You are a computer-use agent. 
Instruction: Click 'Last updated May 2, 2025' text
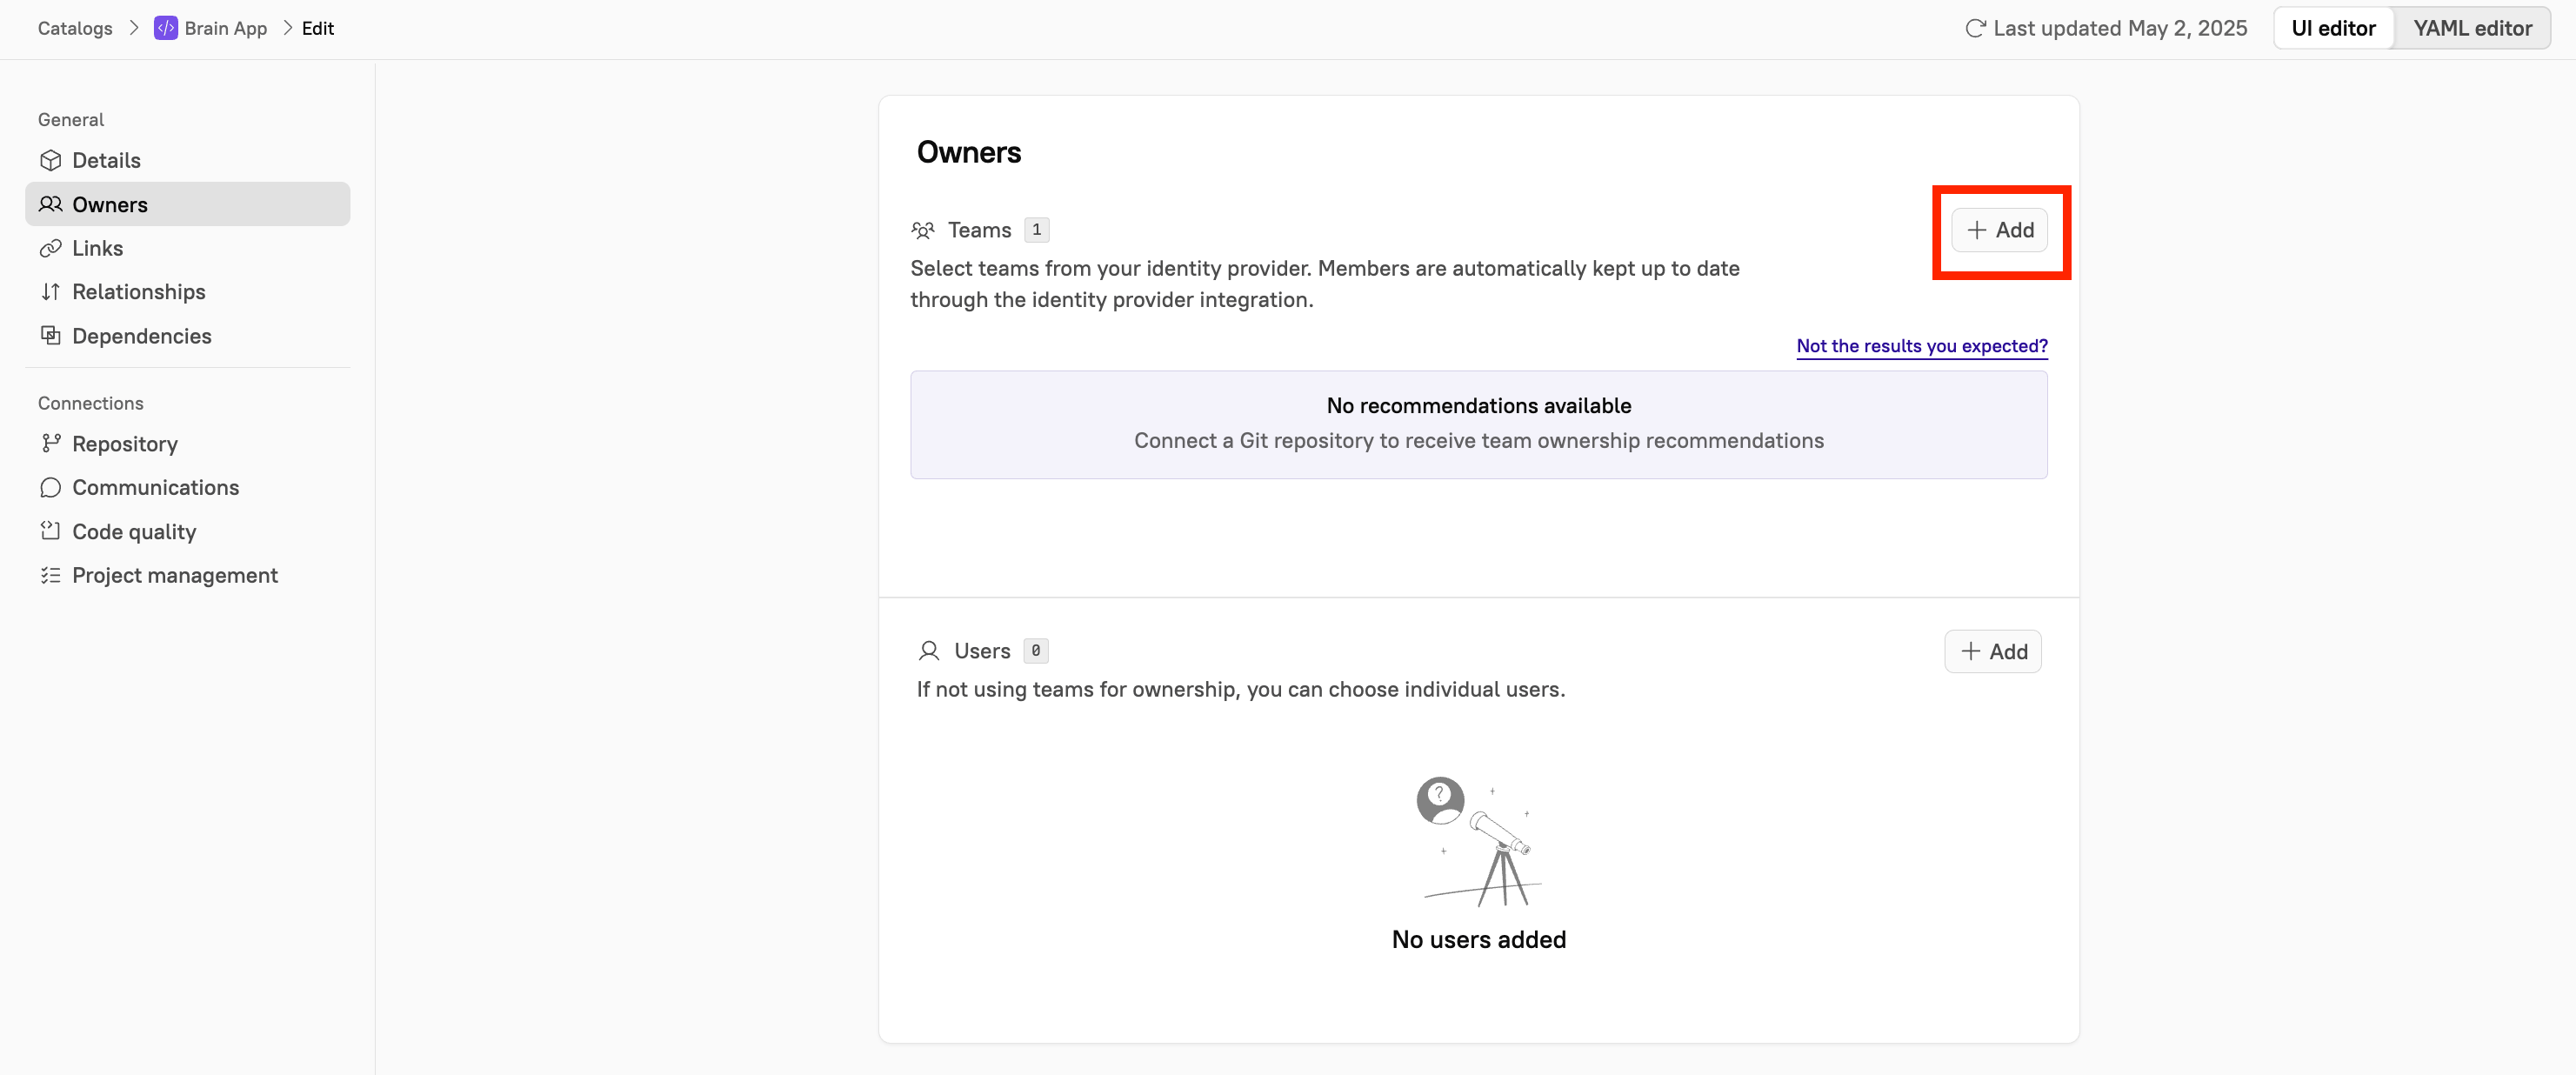click(x=2120, y=28)
